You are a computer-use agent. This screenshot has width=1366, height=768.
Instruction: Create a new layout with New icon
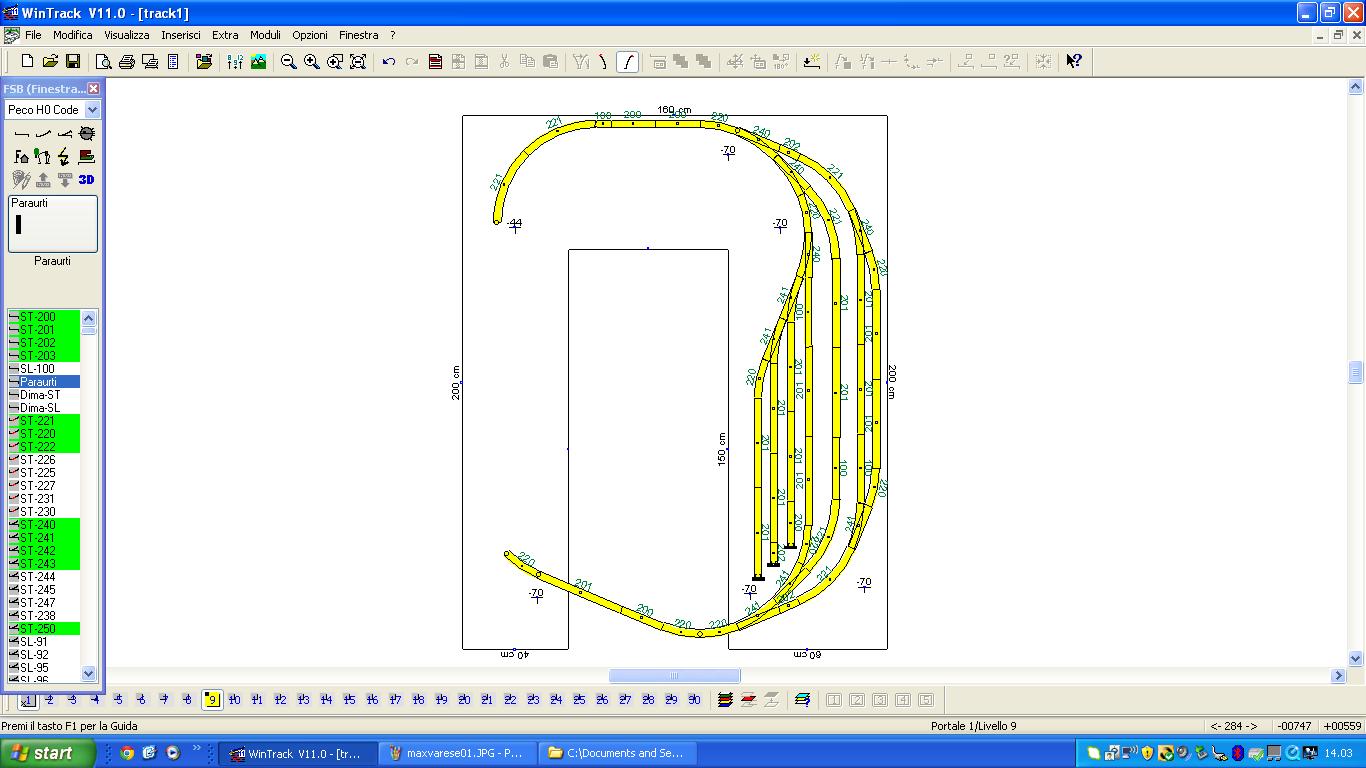click(28, 62)
